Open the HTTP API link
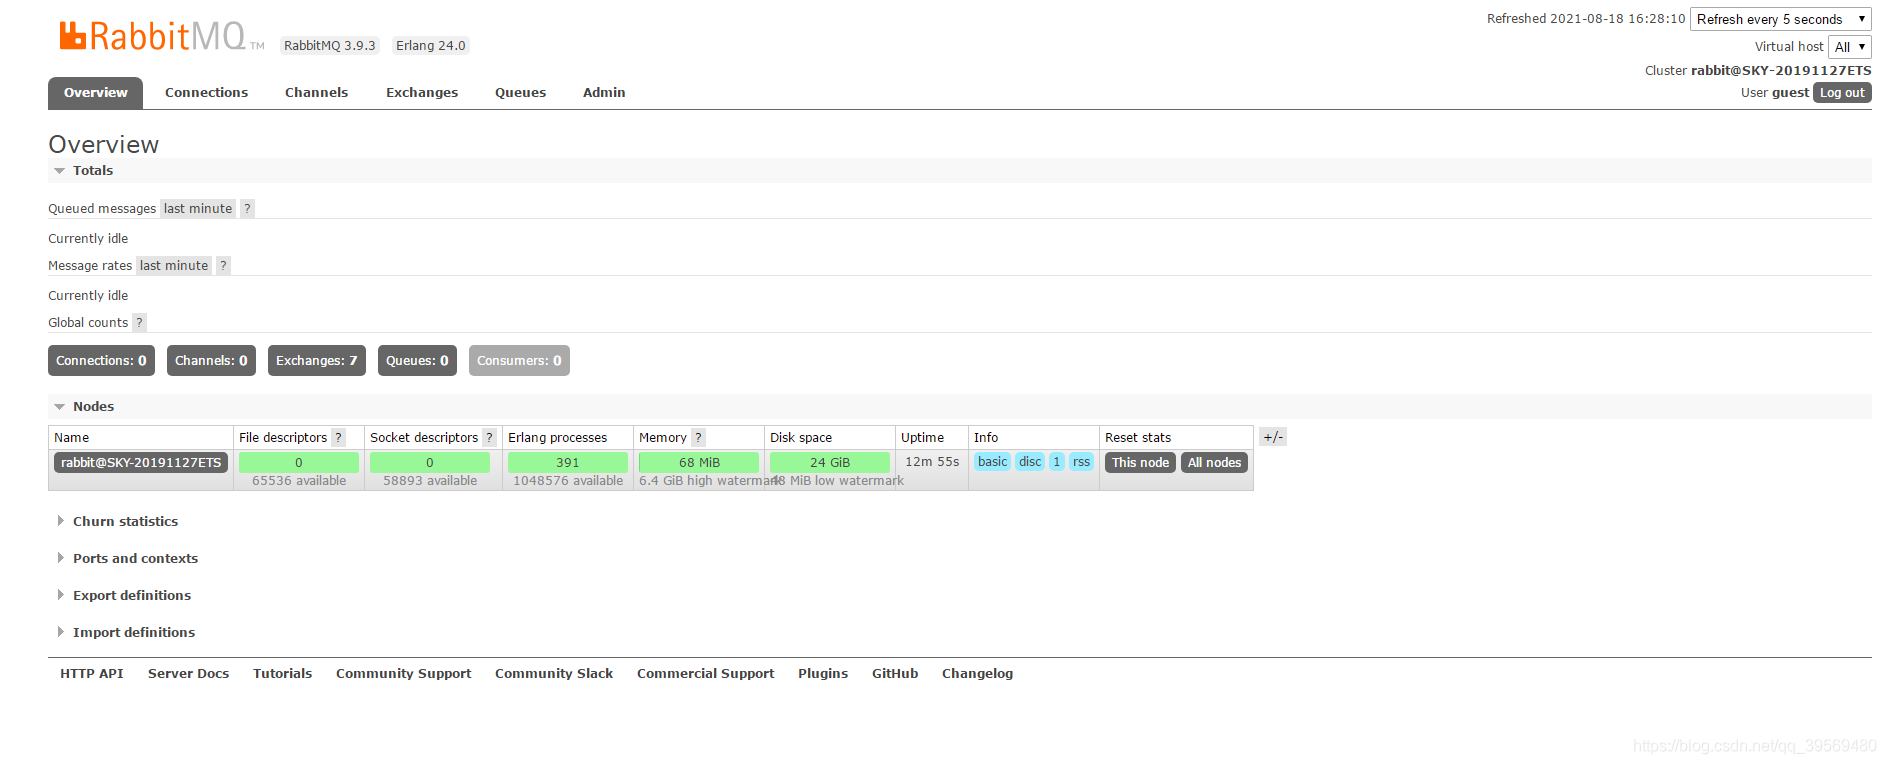This screenshot has height=764, width=1886. (x=92, y=674)
